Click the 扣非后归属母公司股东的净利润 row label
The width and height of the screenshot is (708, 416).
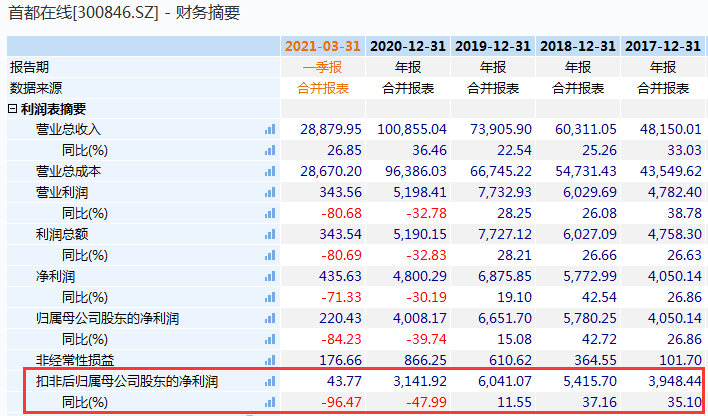[127, 382]
